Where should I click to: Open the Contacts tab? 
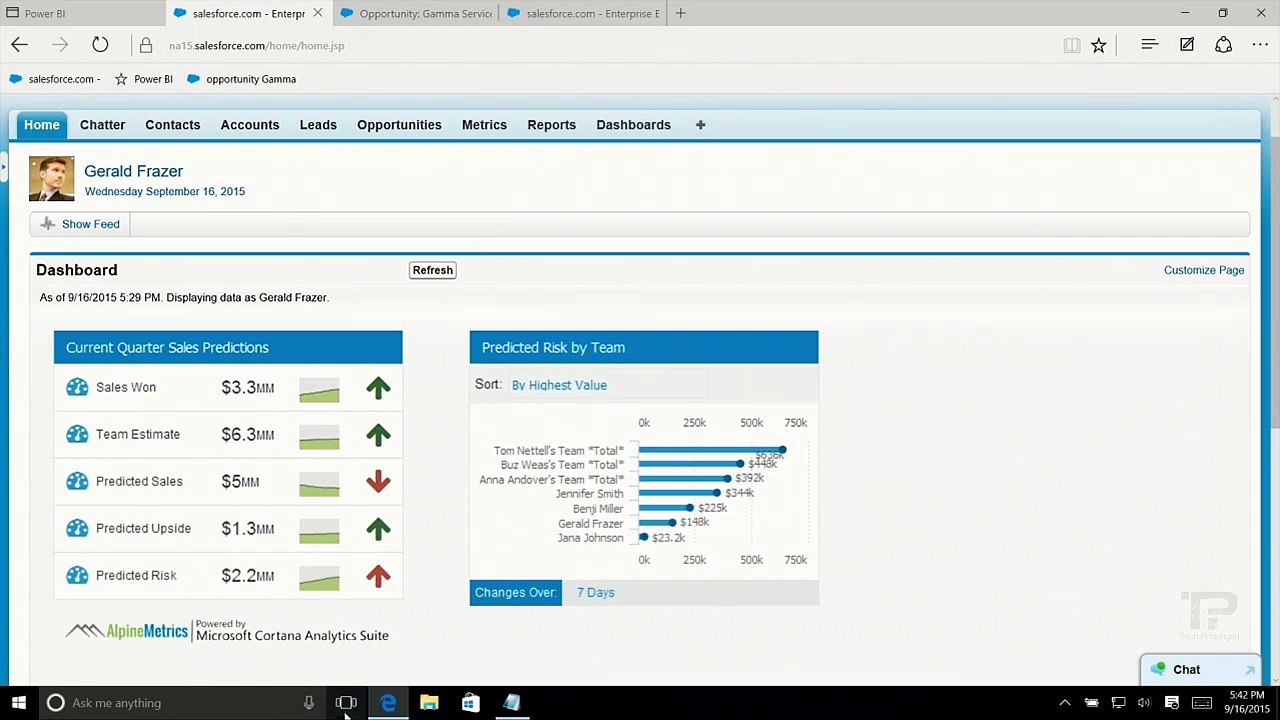click(173, 125)
